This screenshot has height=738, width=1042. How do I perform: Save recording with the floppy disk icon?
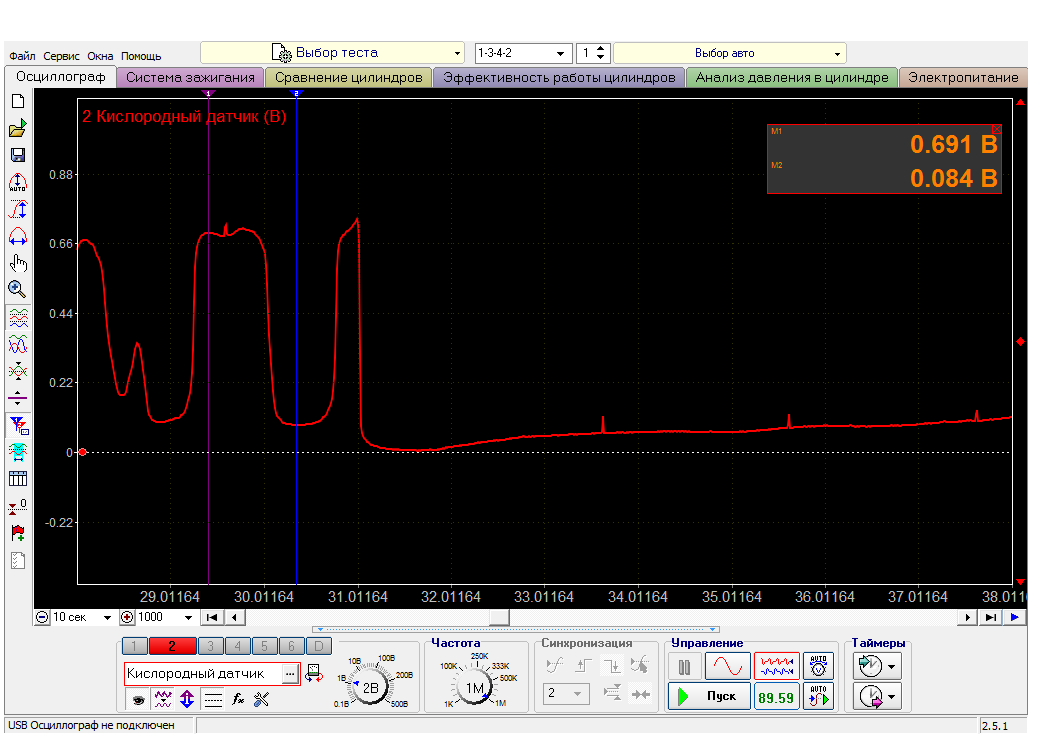(17, 155)
